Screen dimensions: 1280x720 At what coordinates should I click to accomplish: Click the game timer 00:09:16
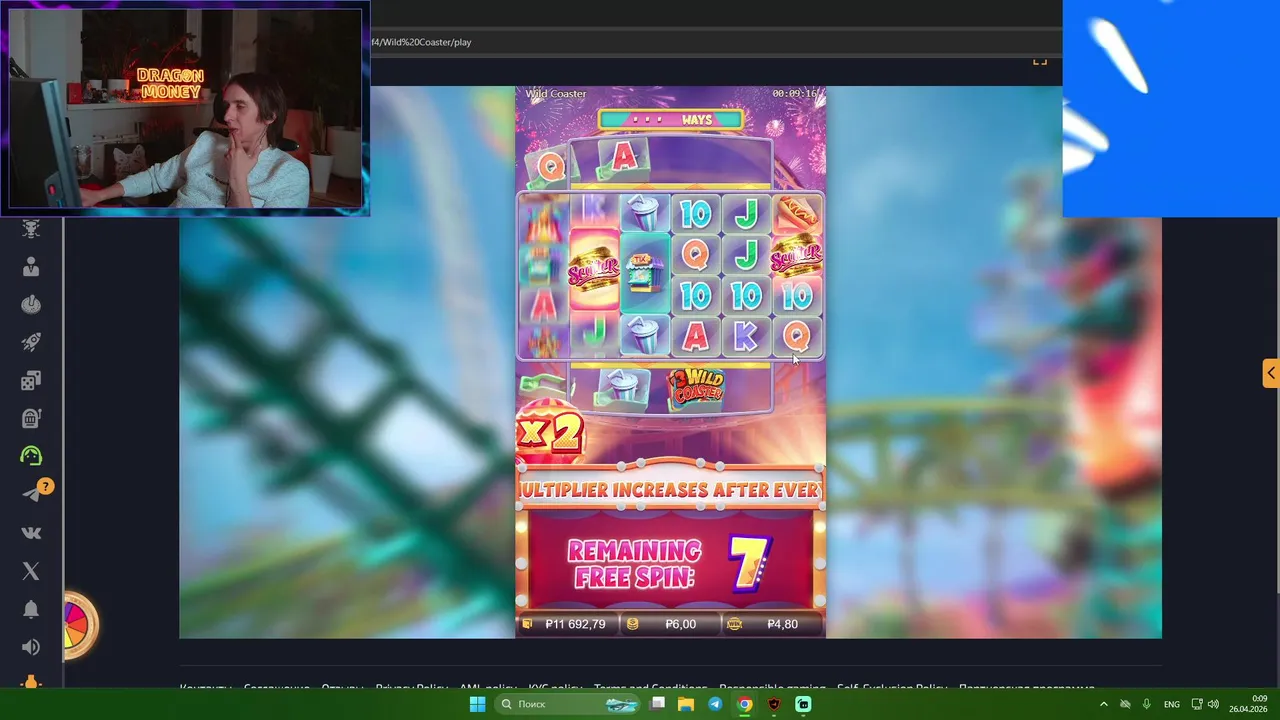pos(795,93)
